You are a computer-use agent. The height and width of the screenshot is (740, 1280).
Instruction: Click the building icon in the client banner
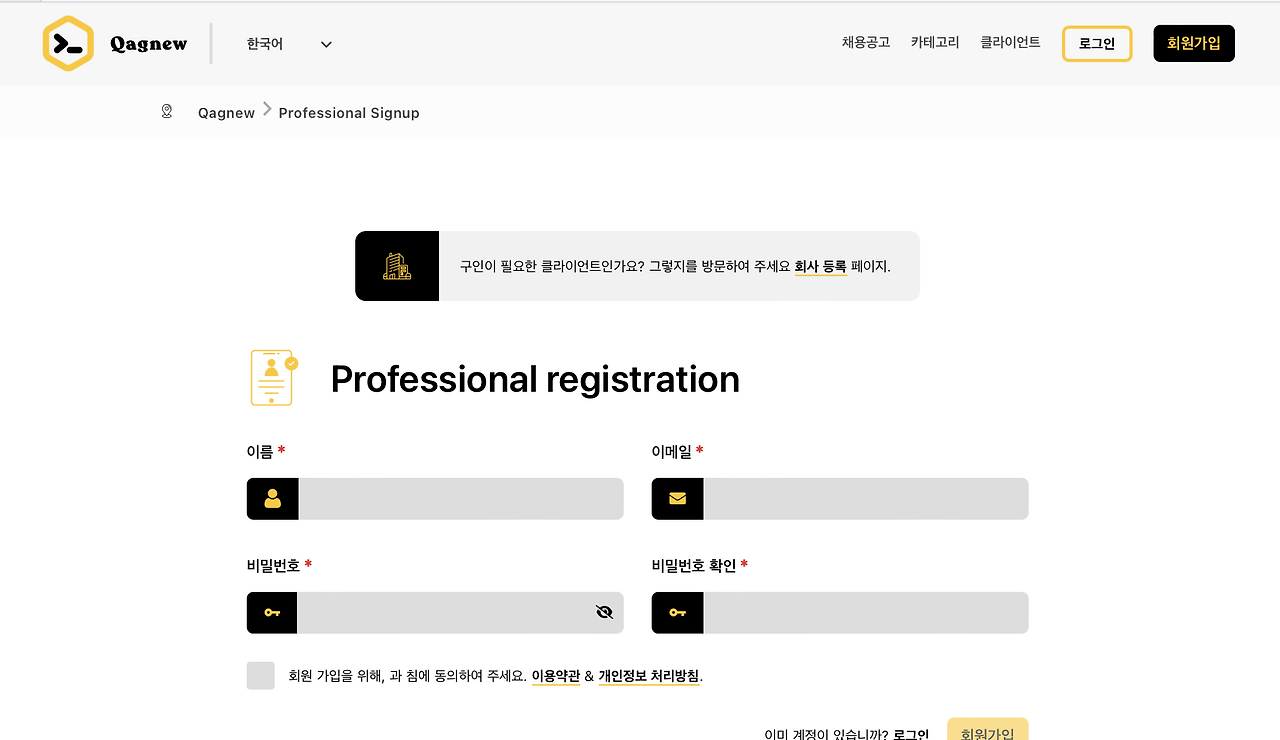pos(396,266)
